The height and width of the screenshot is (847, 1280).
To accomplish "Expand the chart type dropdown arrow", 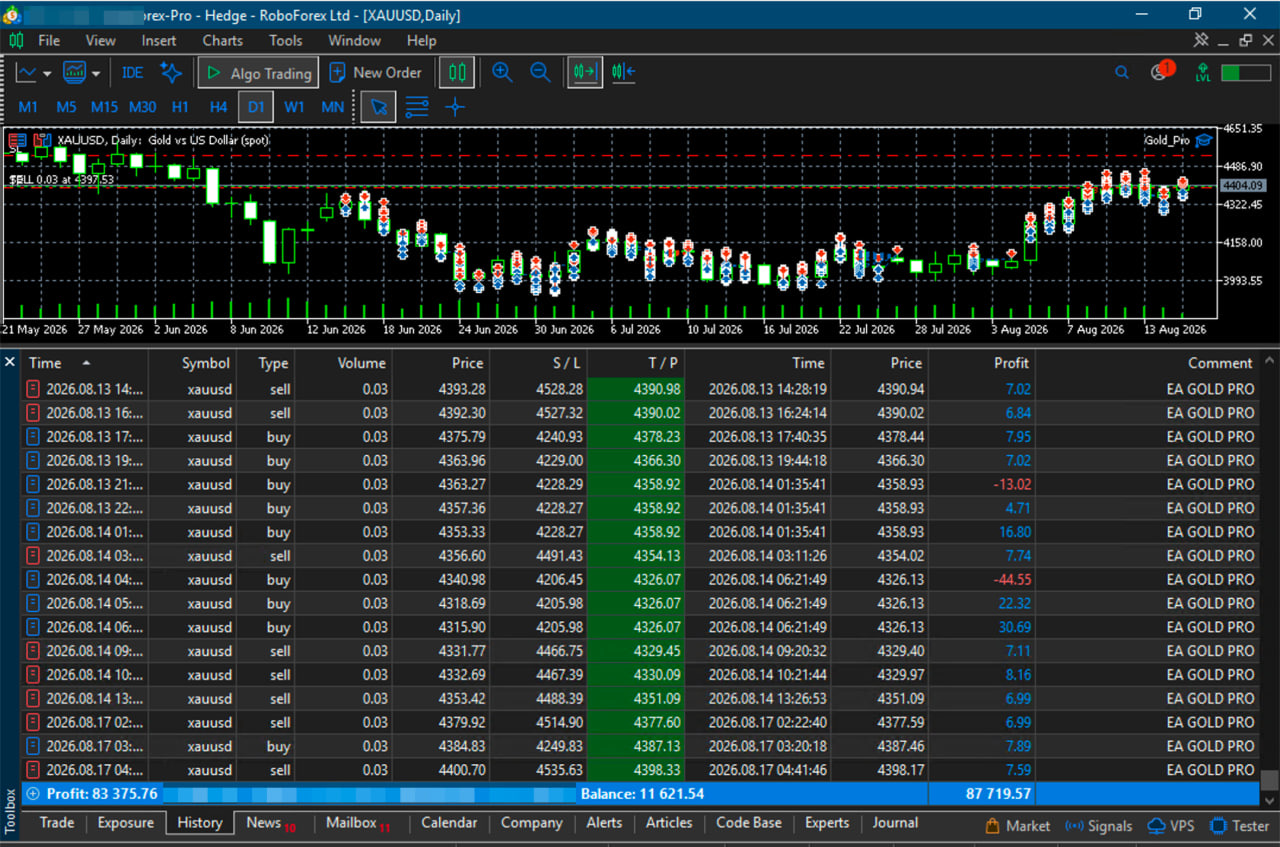I will tap(47, 73).
